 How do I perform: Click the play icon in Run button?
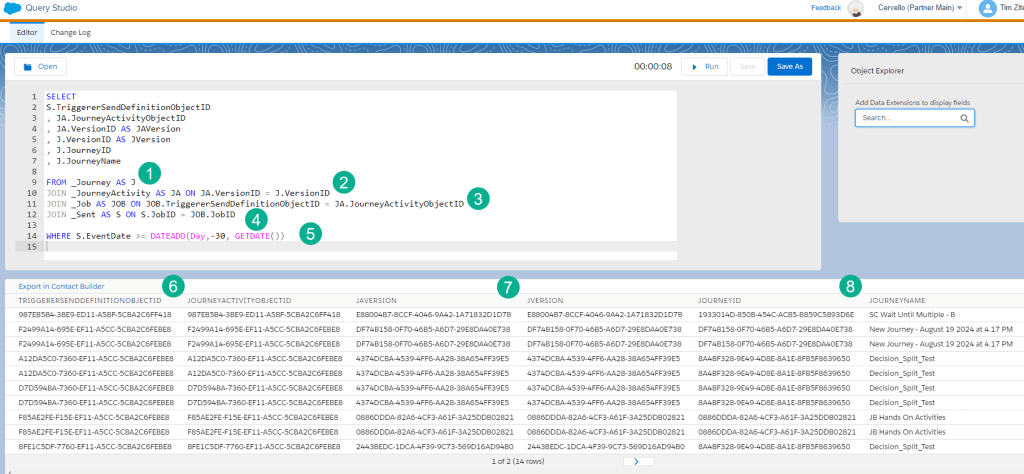pos(695,67)
